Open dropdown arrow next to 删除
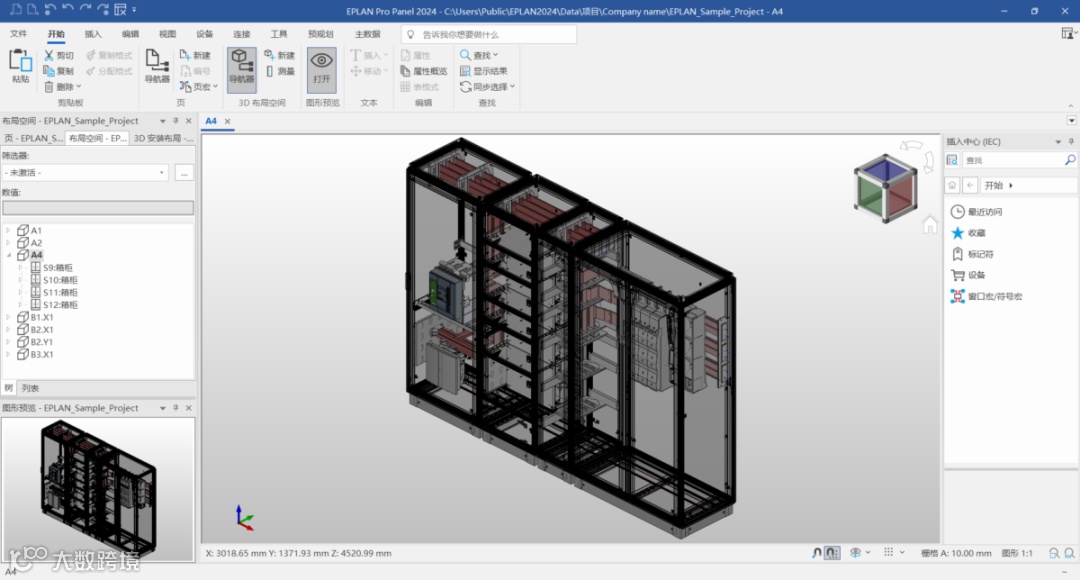 point(79,87)
